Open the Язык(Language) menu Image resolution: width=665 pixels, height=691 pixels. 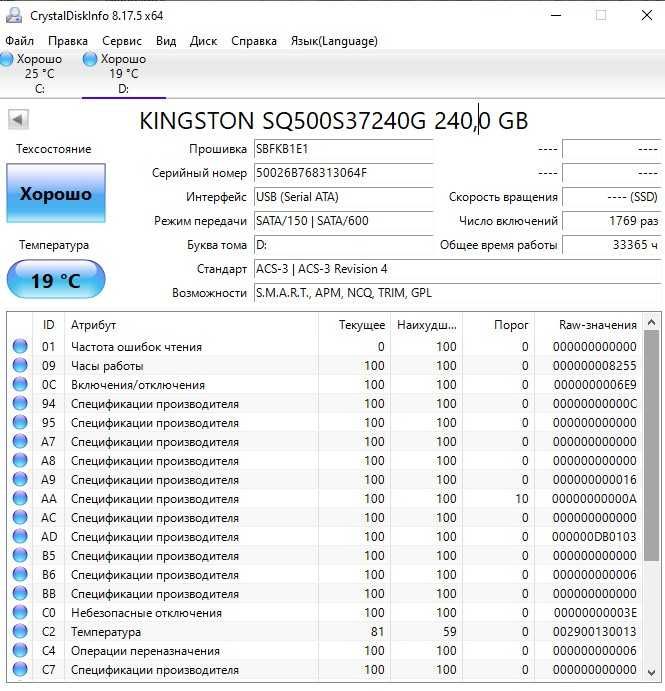[x=334, y=41]
